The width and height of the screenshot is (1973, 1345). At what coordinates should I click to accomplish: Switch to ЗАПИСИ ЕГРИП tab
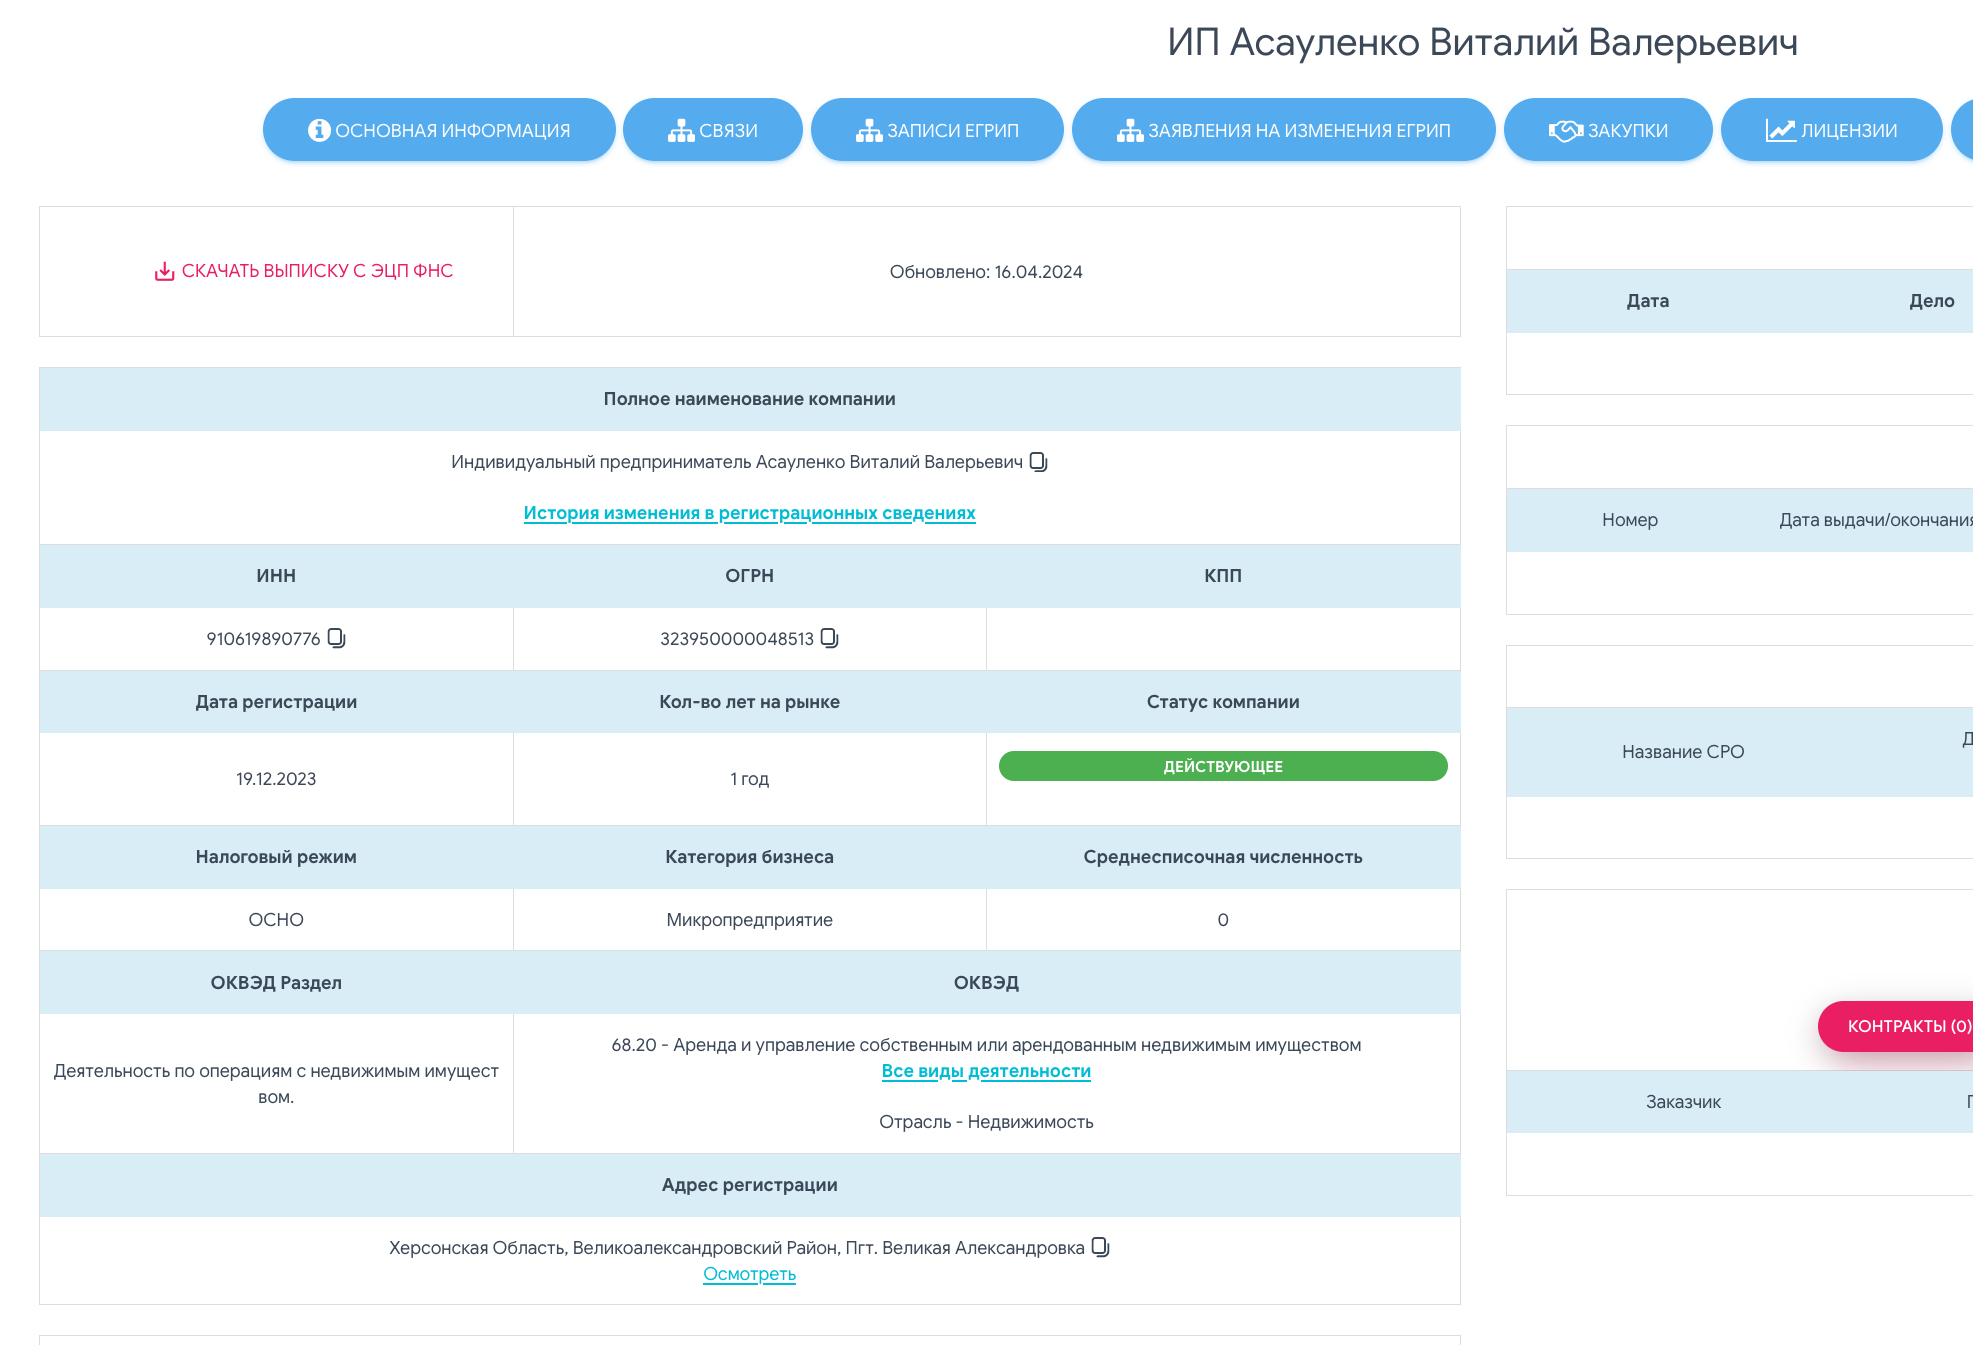click(937, 130)
